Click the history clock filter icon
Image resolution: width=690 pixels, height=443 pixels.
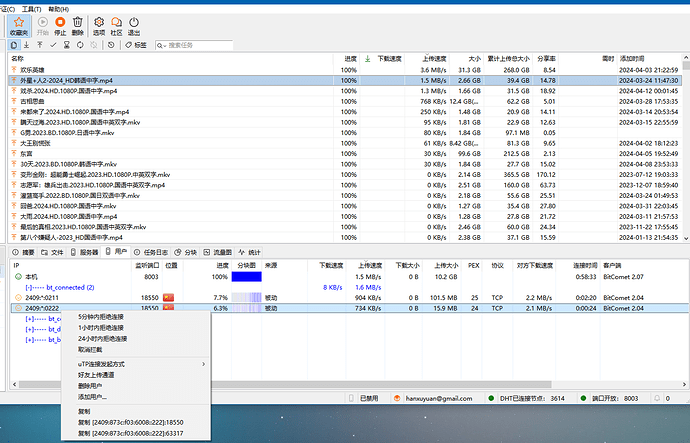111,45
